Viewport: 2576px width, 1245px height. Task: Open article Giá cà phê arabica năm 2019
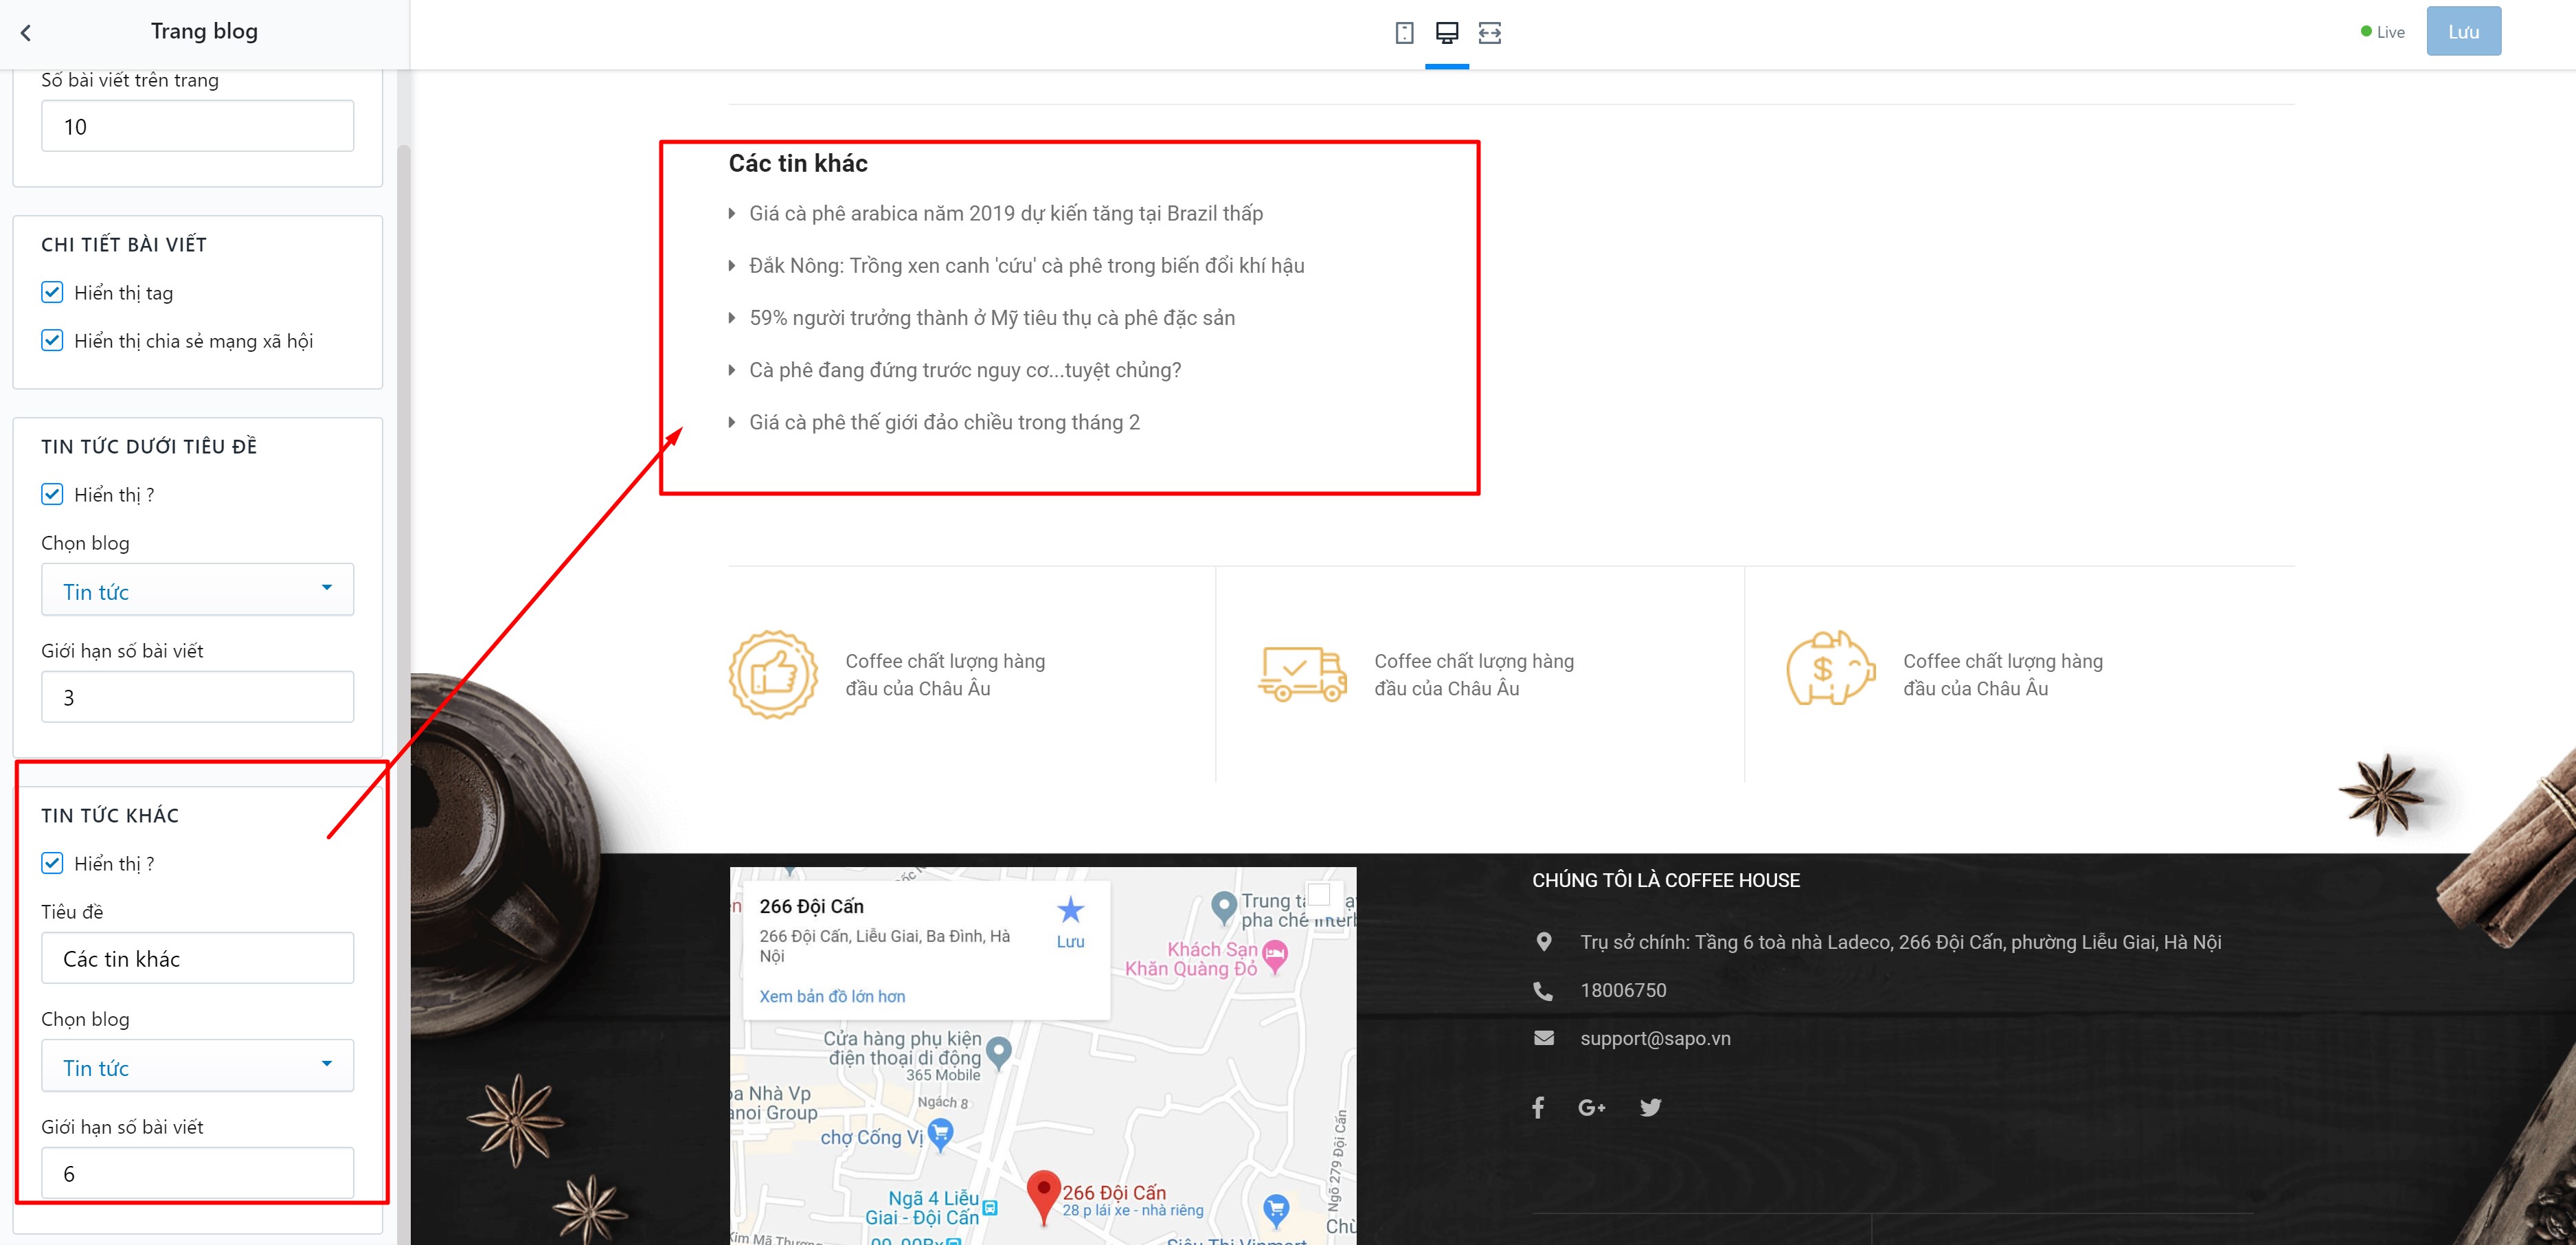coord(1005,213)
